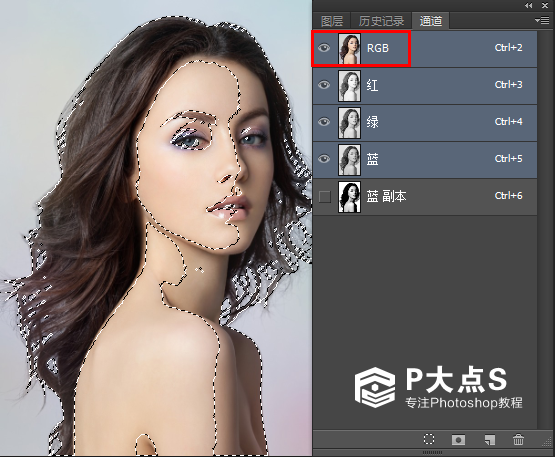The width and height of the screenshot is (555, 457).
Task: Collapse panel with double-arrow icon
Action: click(x=528, y=5)
